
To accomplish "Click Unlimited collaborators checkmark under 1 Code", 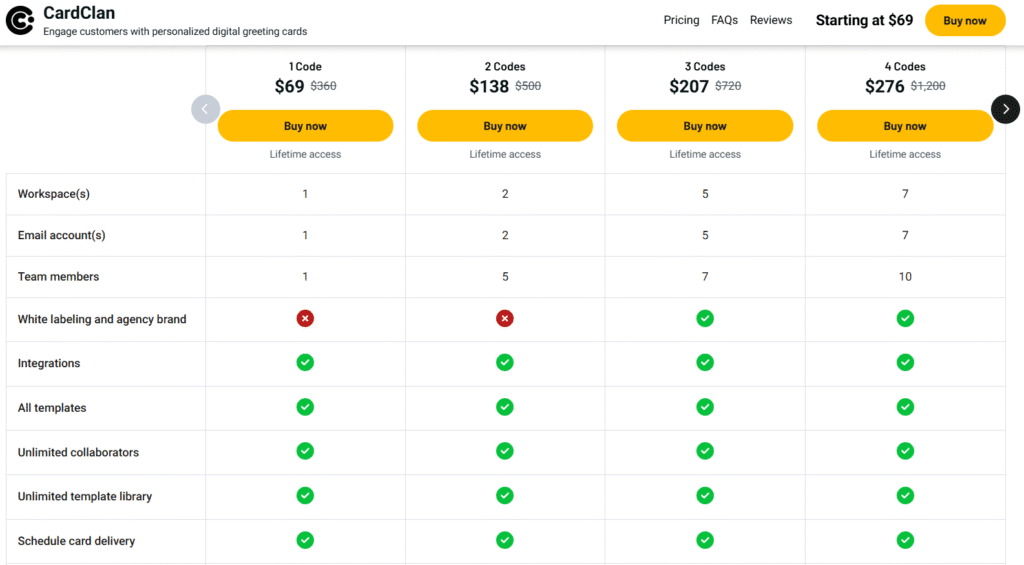I will [x=305, y=451].
